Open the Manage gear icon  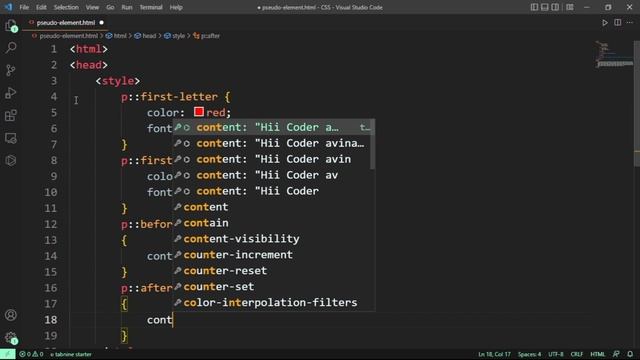tap(11, 338)
